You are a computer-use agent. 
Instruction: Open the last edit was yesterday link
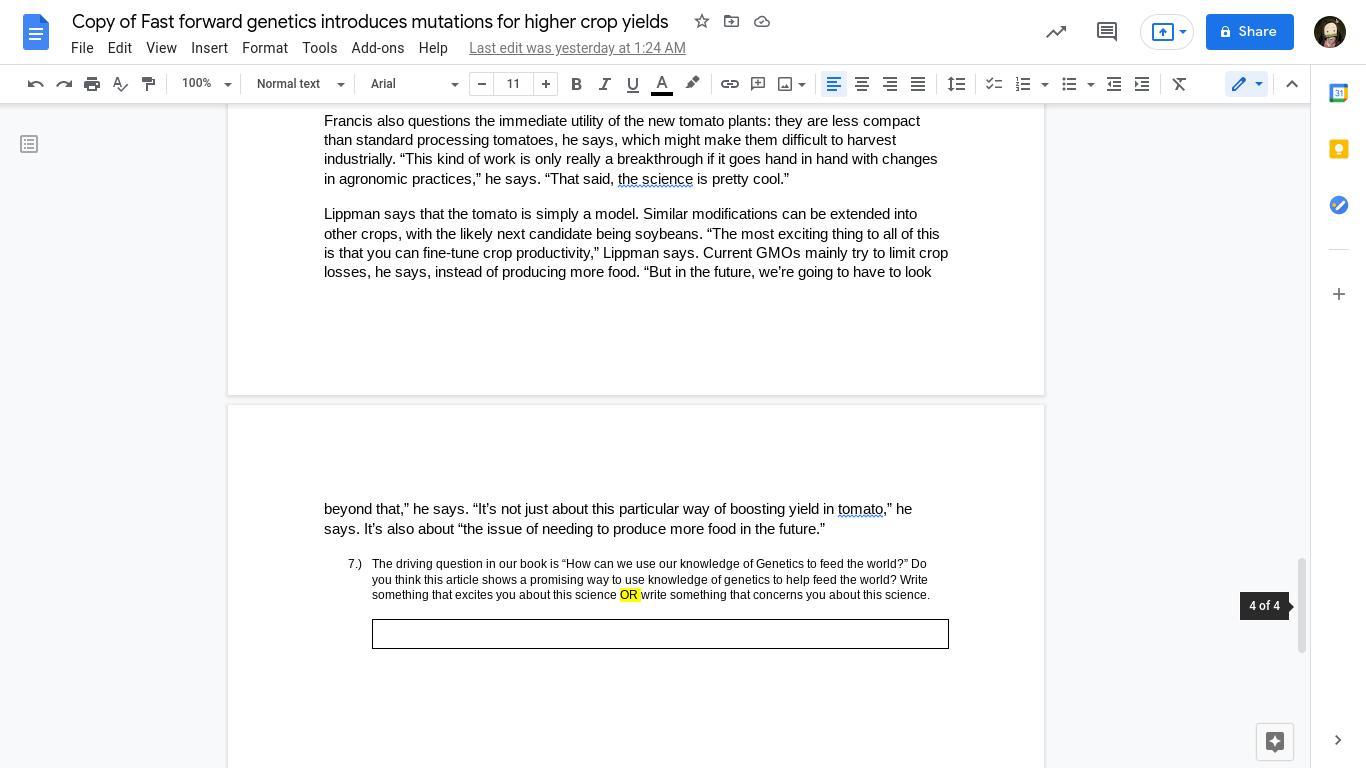click(x=577, y=48)
